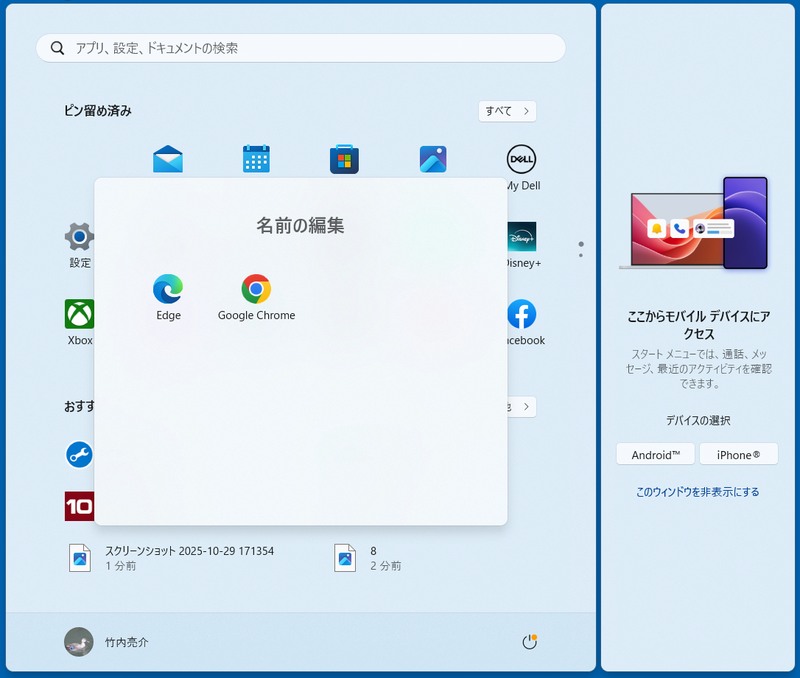Screen dimensions: 800x678
Task: Click the phone and laptop illustration
Action: click(693, 223)
